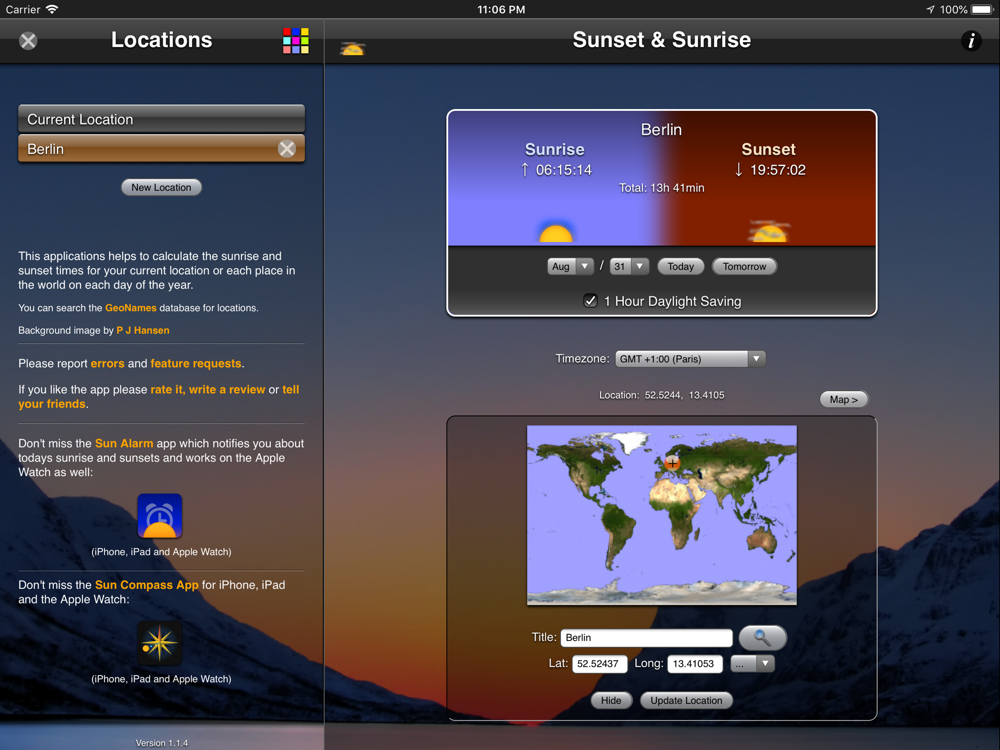Tap the Berlin crosshair marker on map

[672, 462]
